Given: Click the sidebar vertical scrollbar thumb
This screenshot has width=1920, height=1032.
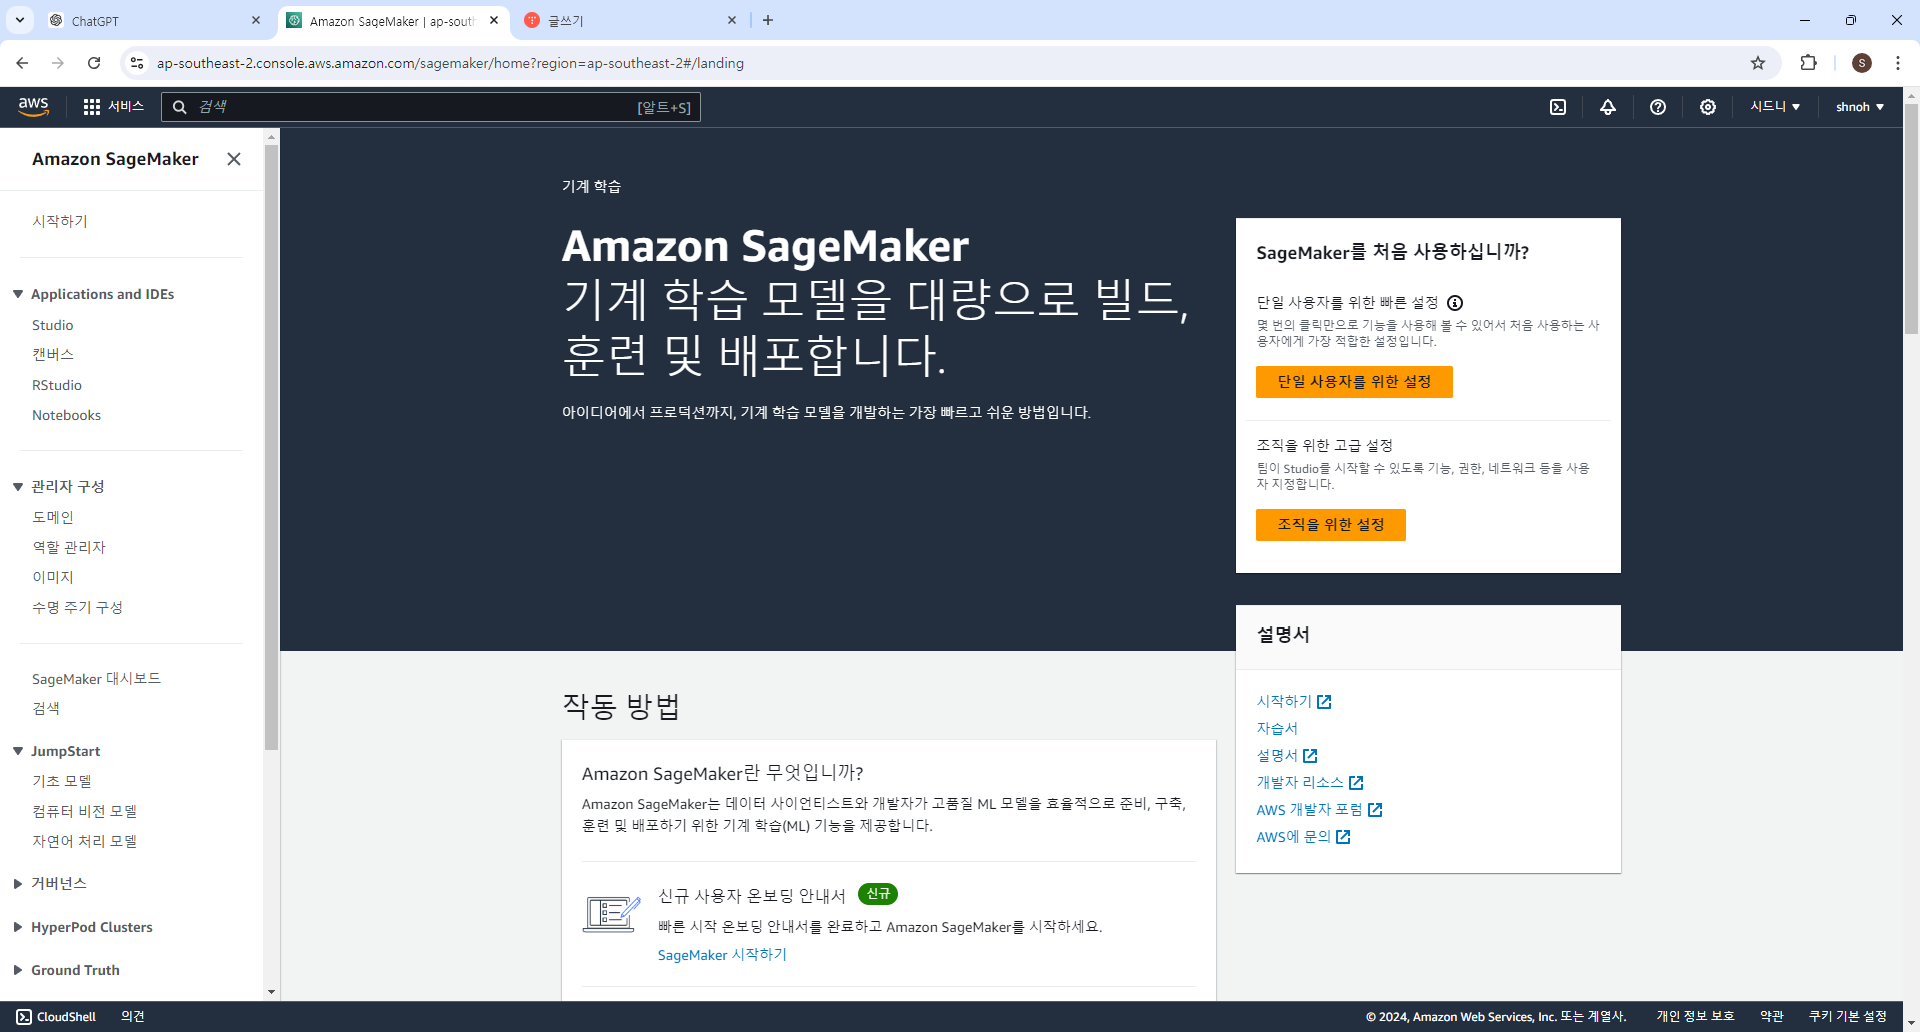Looking at the screenshot, I should click(x=271, y=445).
